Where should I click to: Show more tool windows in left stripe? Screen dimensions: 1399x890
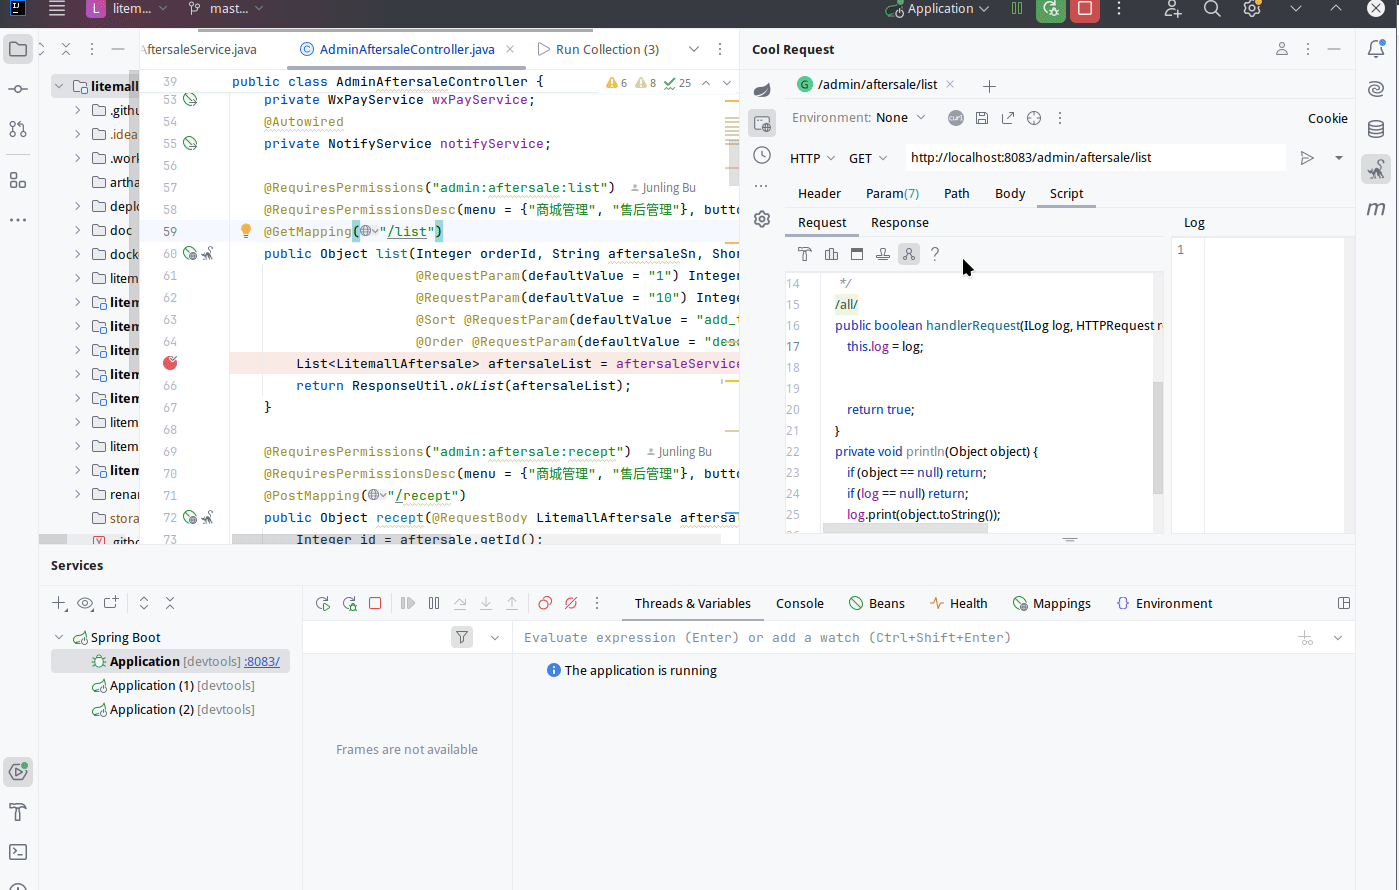coord(18,220)
